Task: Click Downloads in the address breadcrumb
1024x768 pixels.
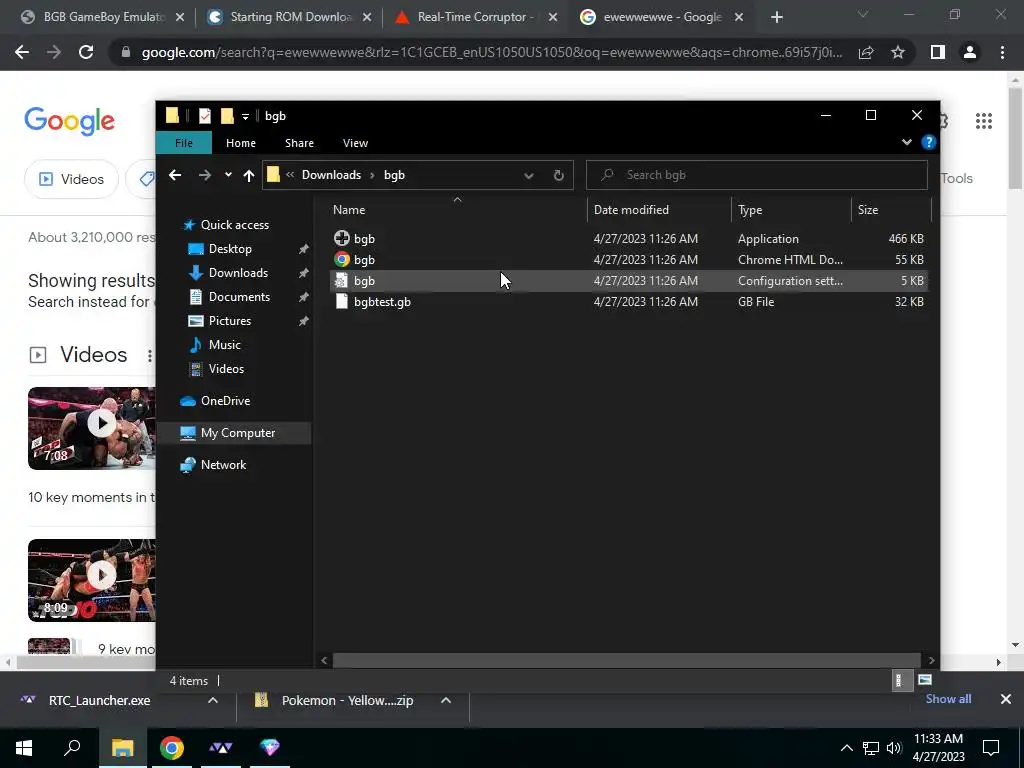Action: [331, 175]
